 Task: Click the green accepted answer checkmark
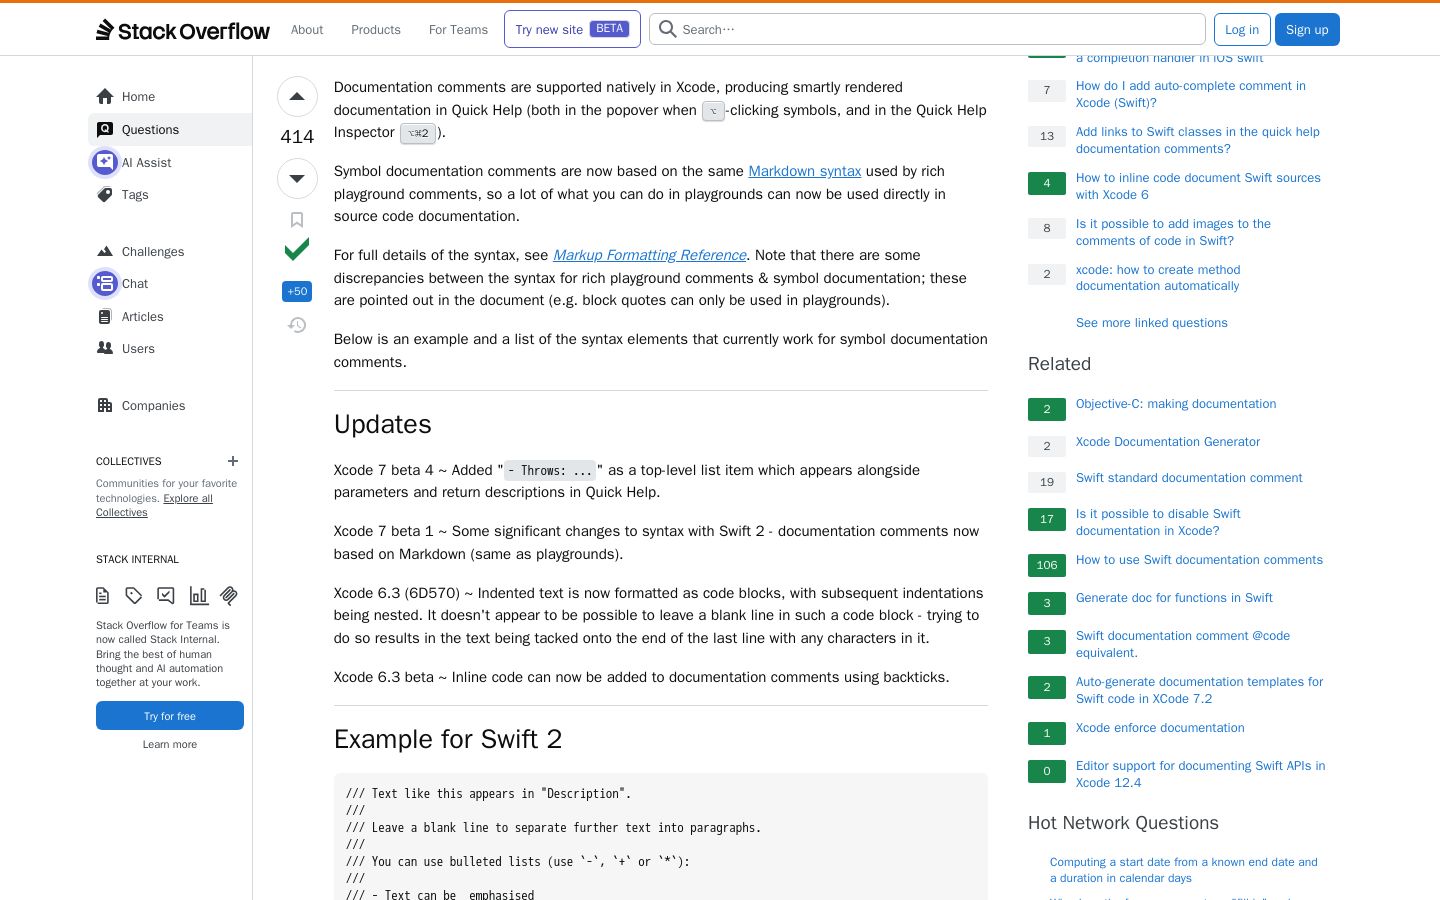(297, 250)
